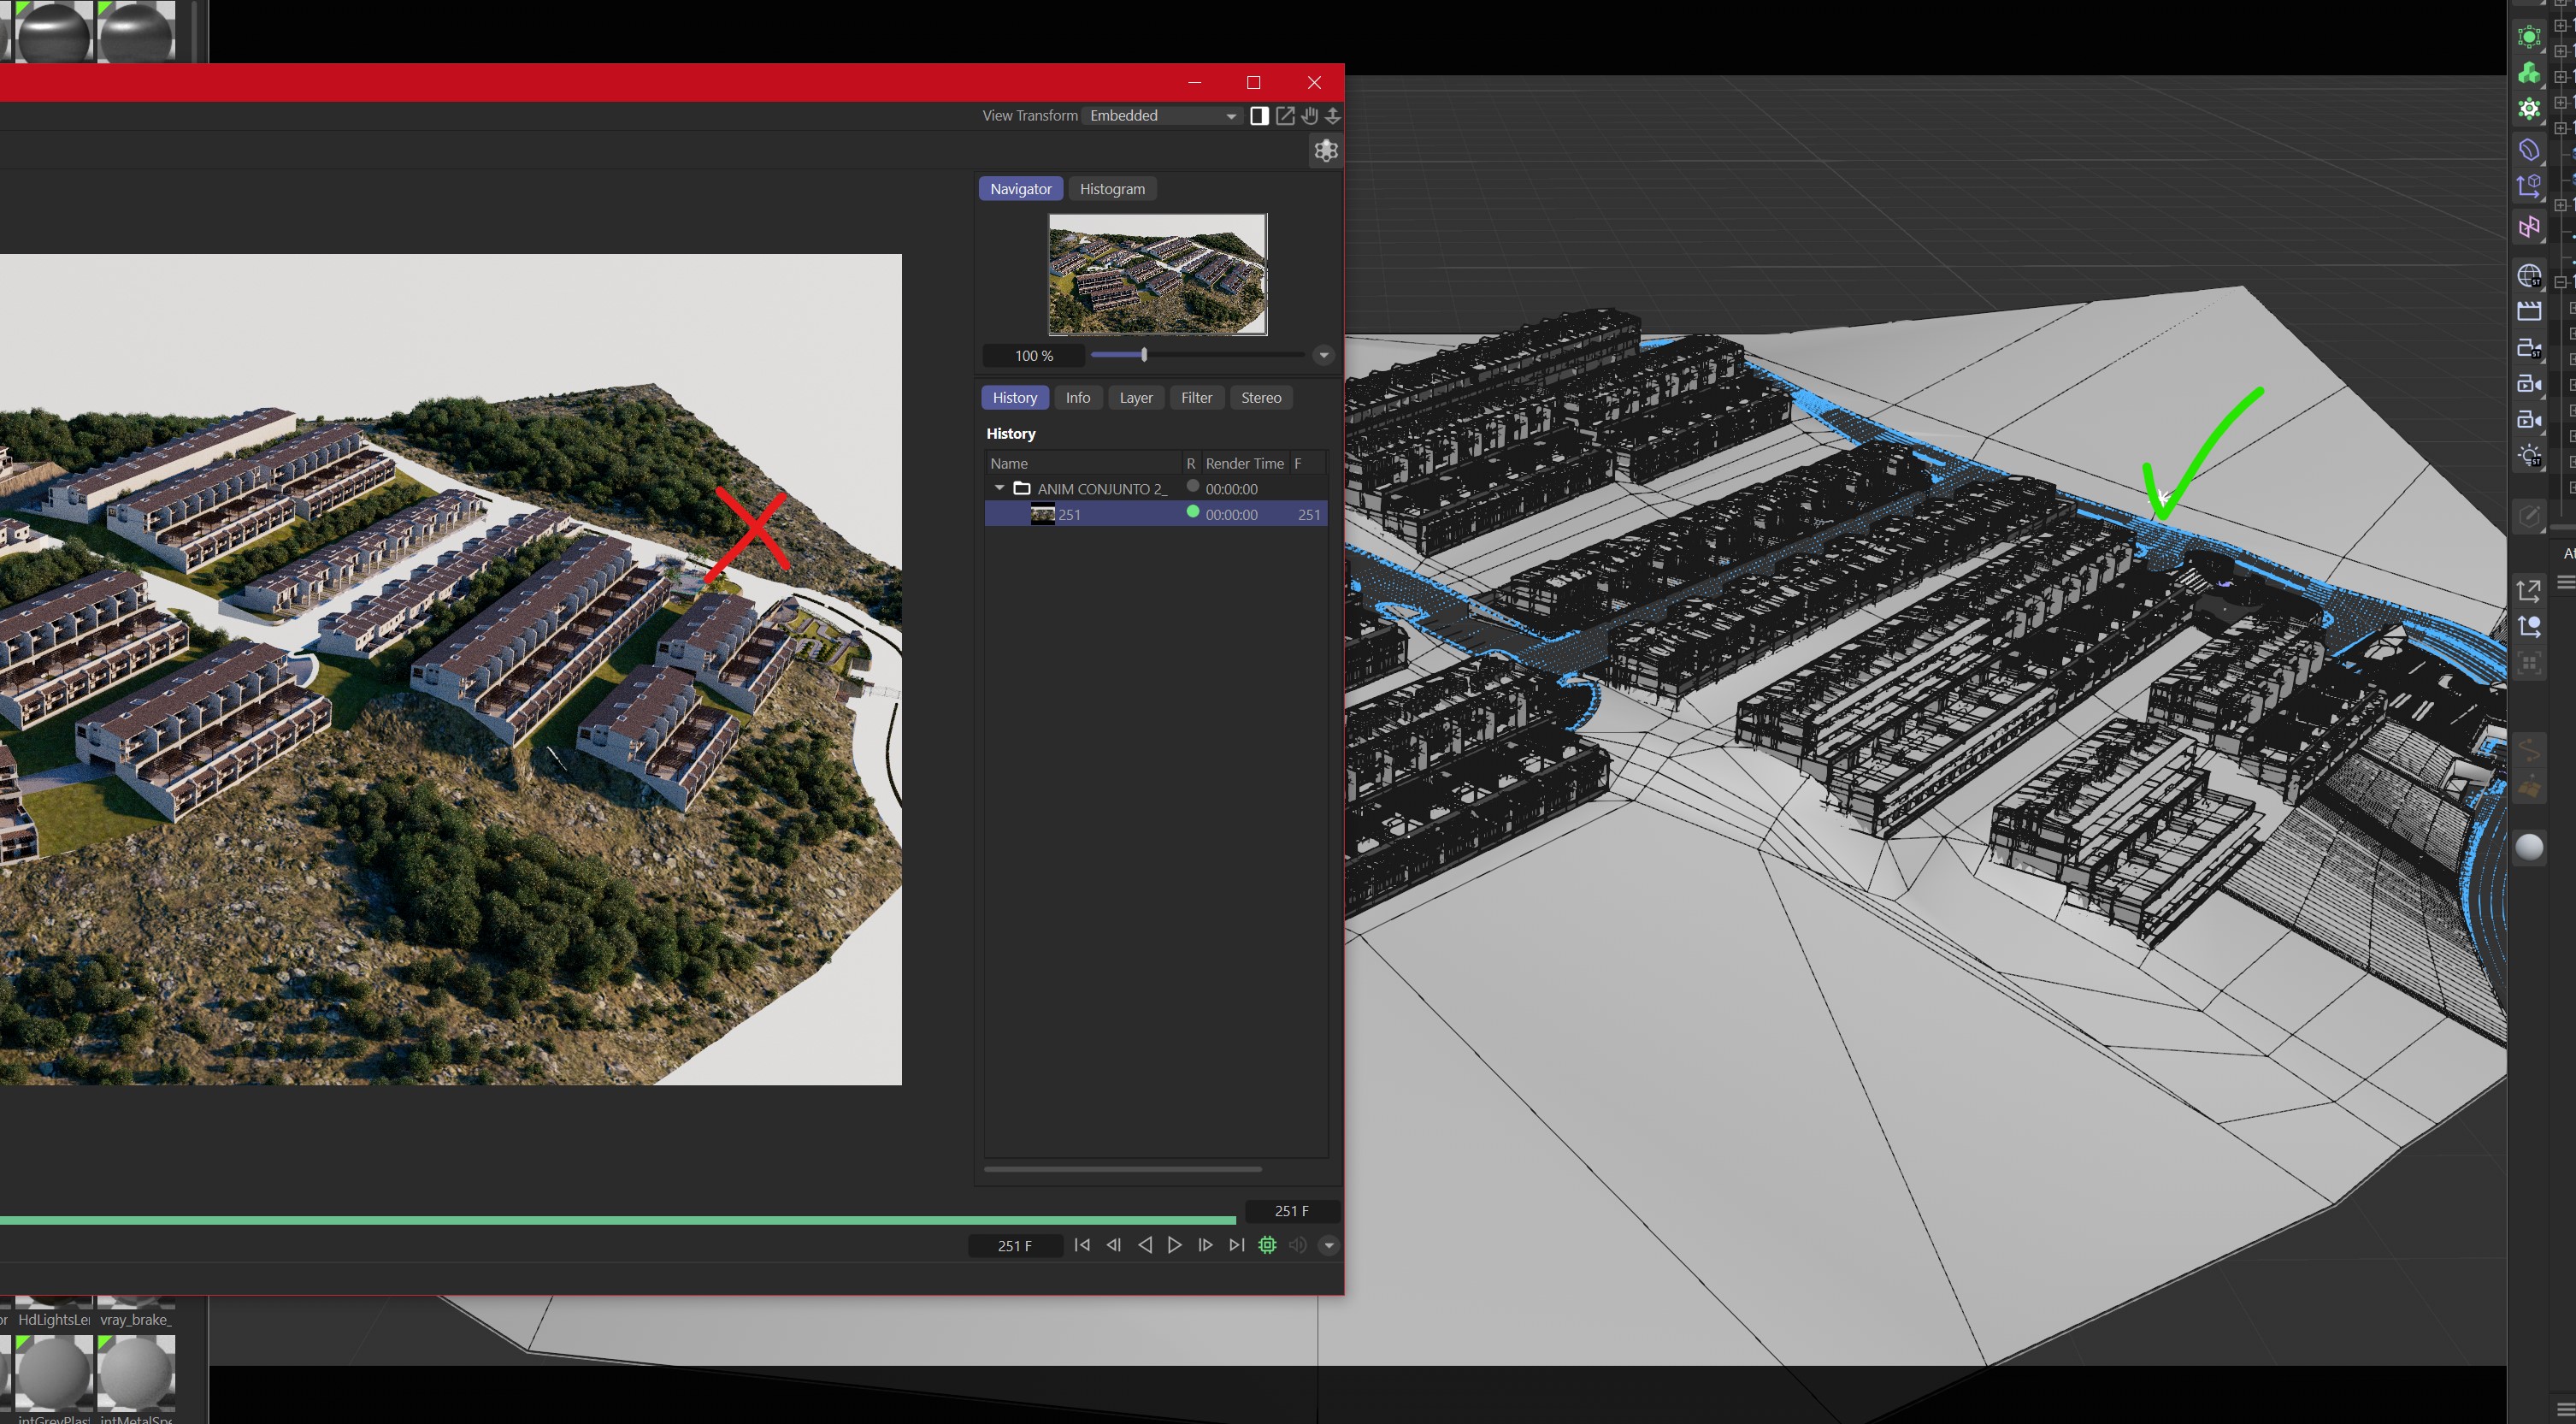Collapse the ANIM CONJUNTO 2_ folder
Viewport: 2576px width, 1424px height.
click(999, 488)
